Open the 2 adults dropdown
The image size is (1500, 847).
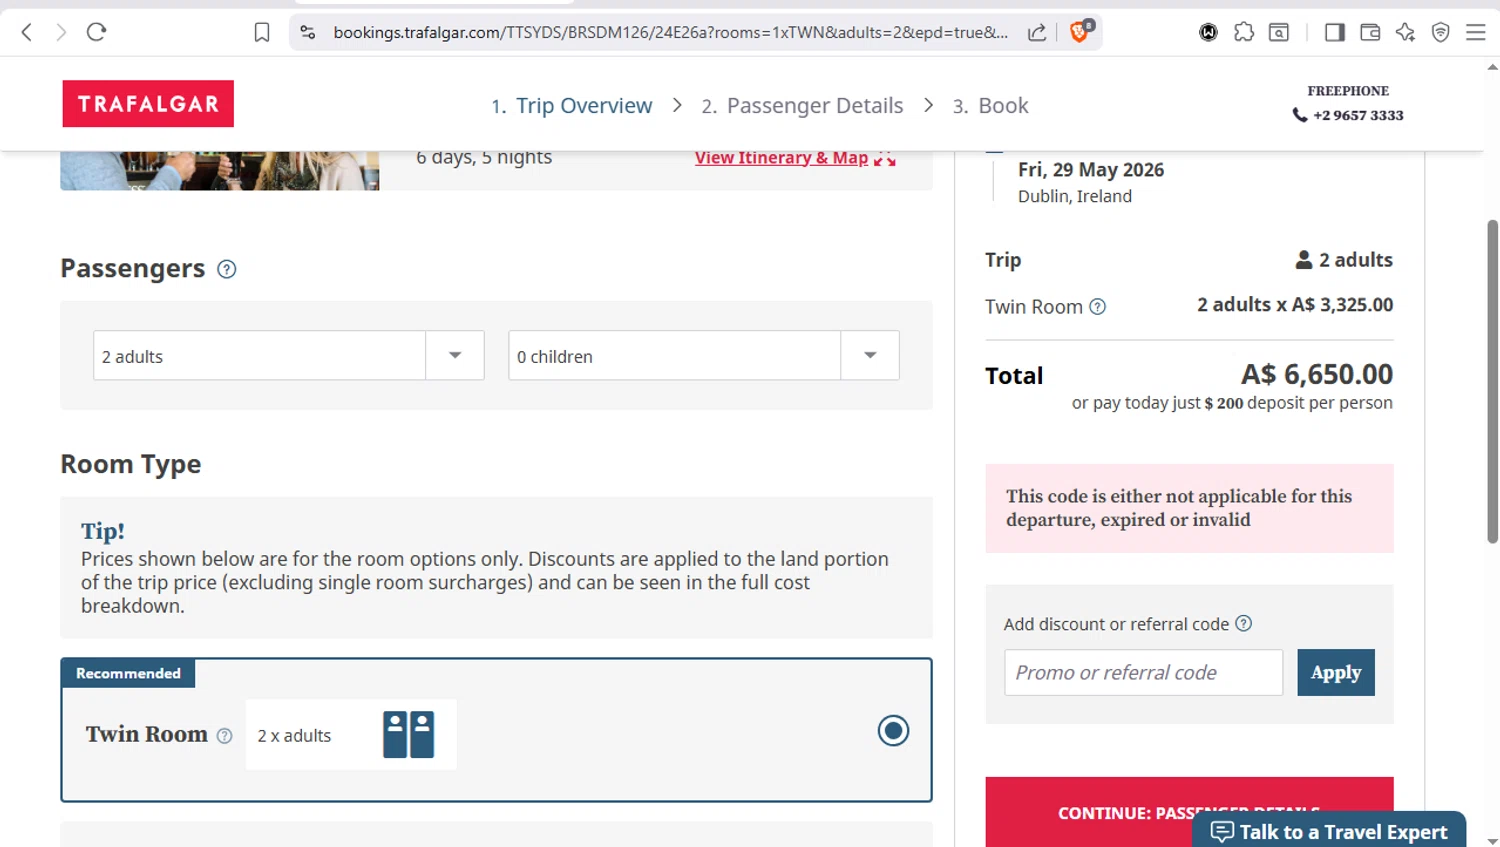click(289, 355)
